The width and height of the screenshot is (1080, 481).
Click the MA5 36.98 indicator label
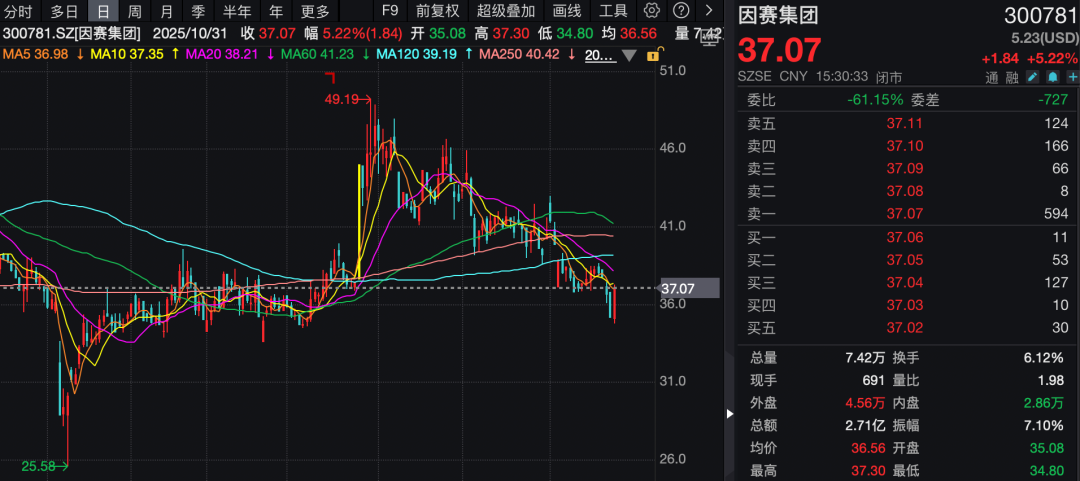point(35,54)
